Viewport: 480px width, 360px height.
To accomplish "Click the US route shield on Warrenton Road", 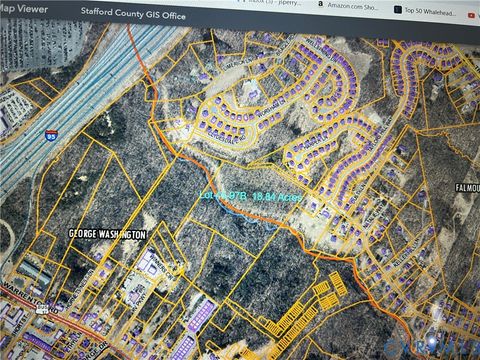I will (42, 308).
